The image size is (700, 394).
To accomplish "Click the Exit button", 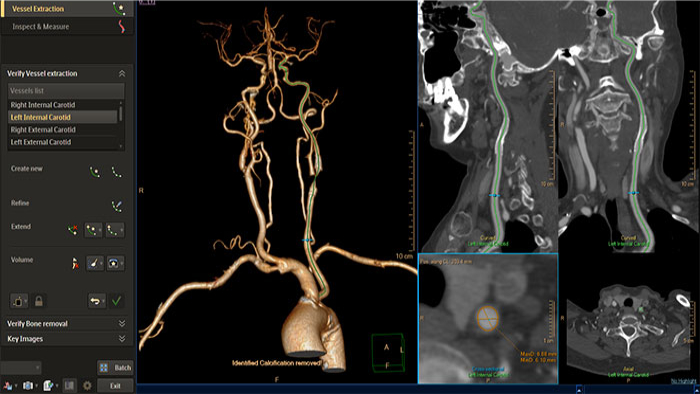I will pyautogui.click(x=115, y=386).
